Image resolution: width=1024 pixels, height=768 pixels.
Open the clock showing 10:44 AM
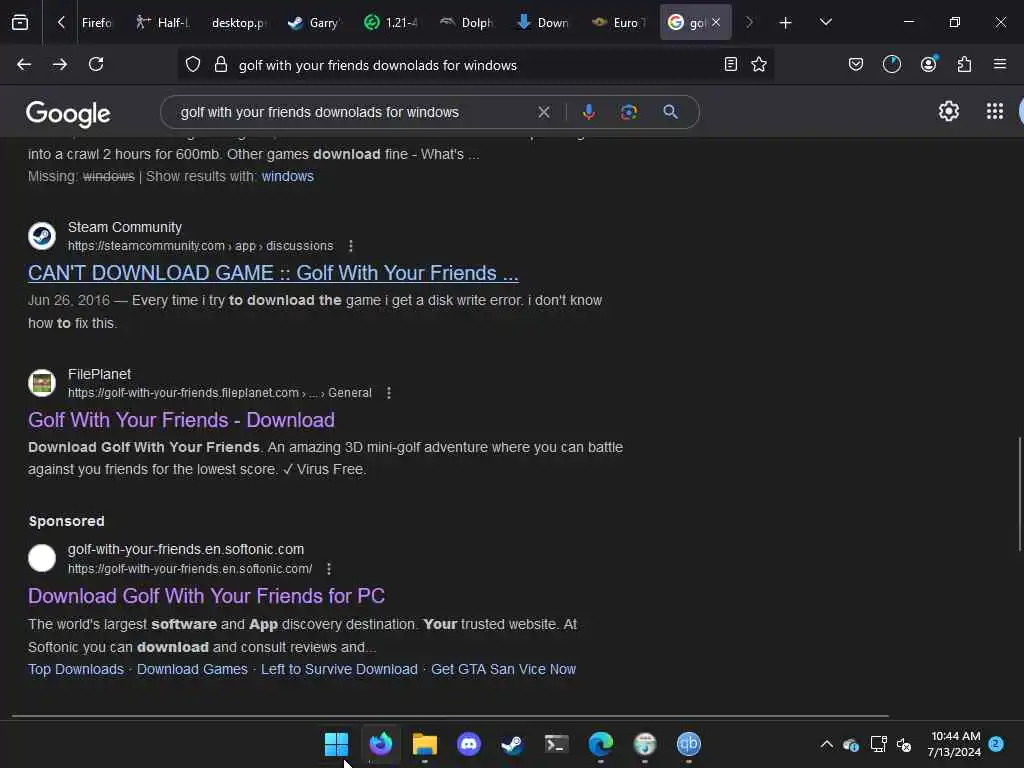[x=954, y=744]
